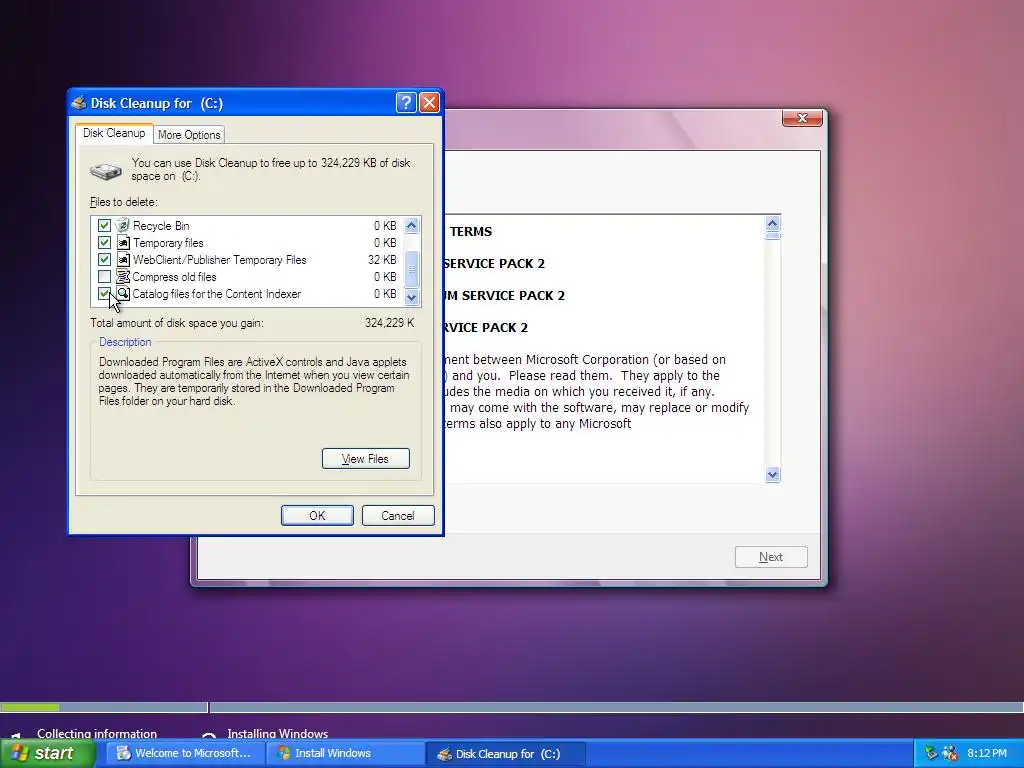This screenshot has width=1024, height=768.
Task: Select Catalog files for the Content Indexer
Action: tap(217, 293)
